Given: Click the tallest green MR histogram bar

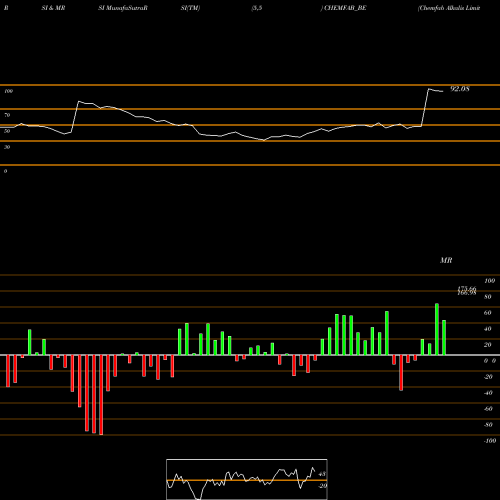Looking at the screenshot, I should pos(437,329).
